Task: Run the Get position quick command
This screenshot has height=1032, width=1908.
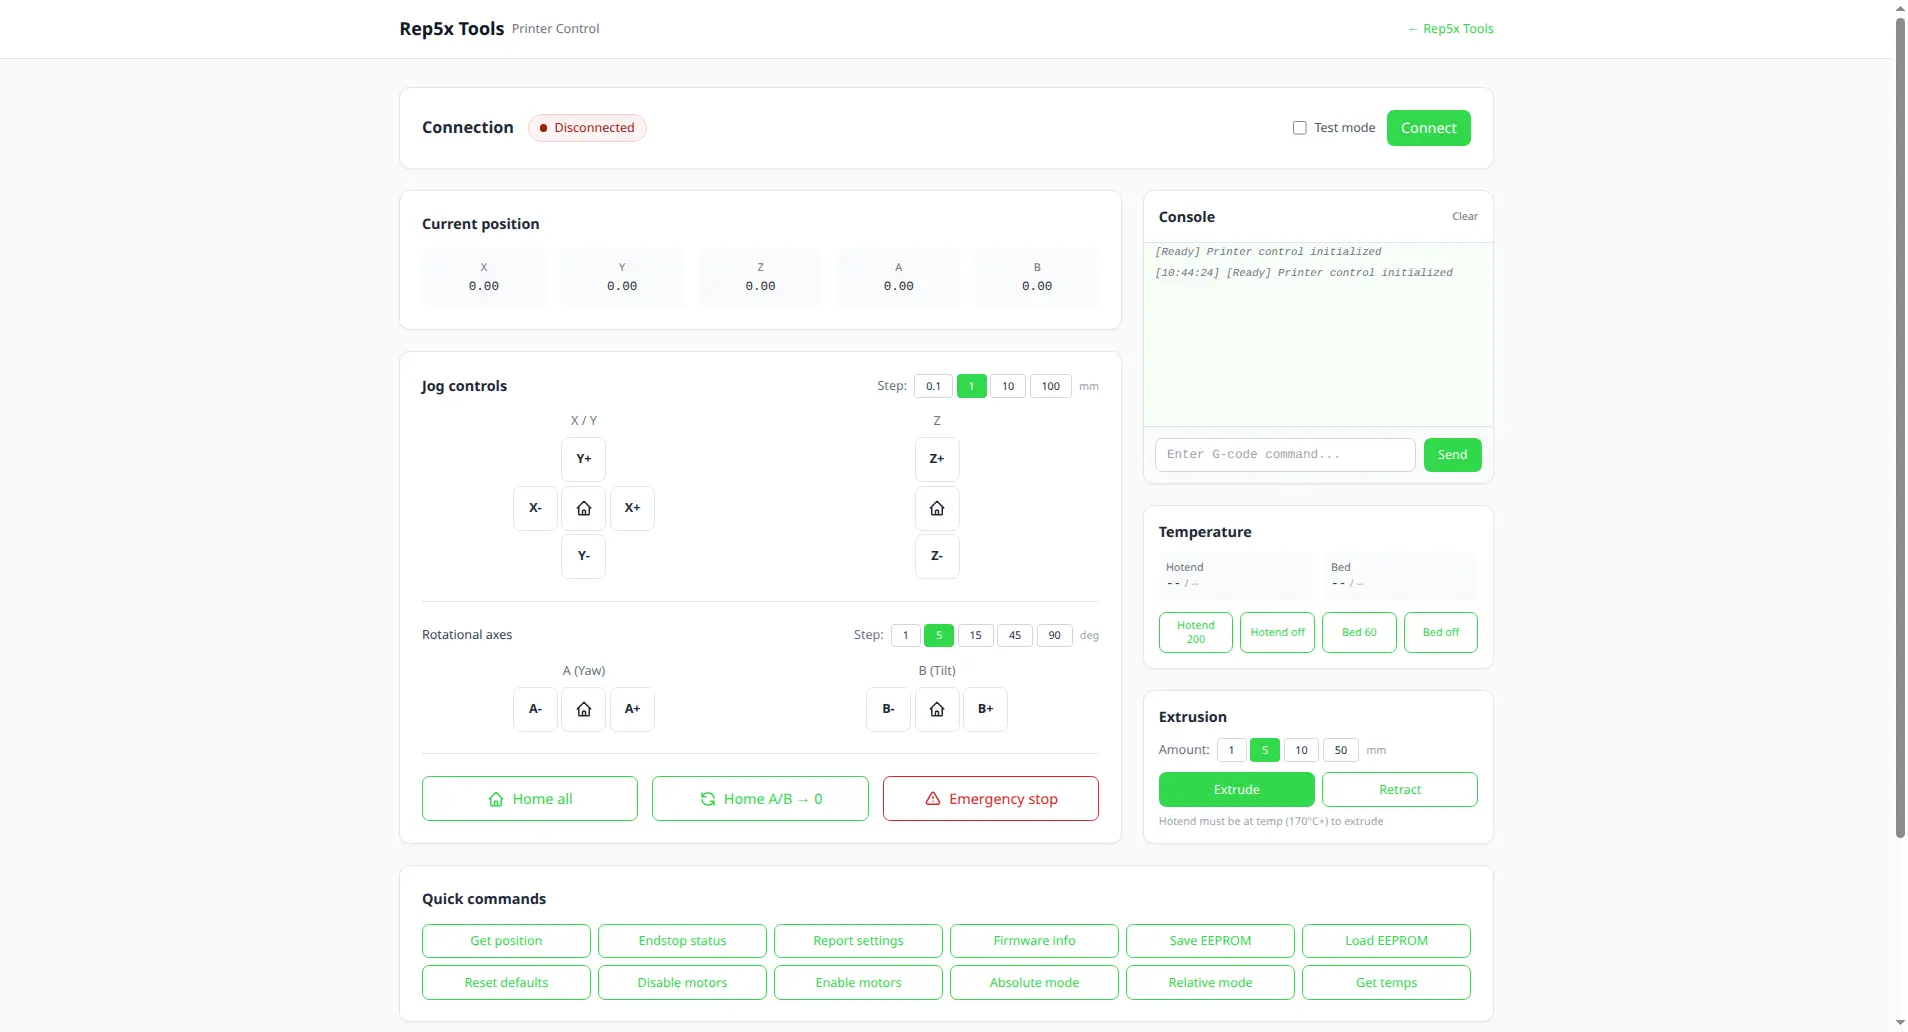Action: [506, 940]
